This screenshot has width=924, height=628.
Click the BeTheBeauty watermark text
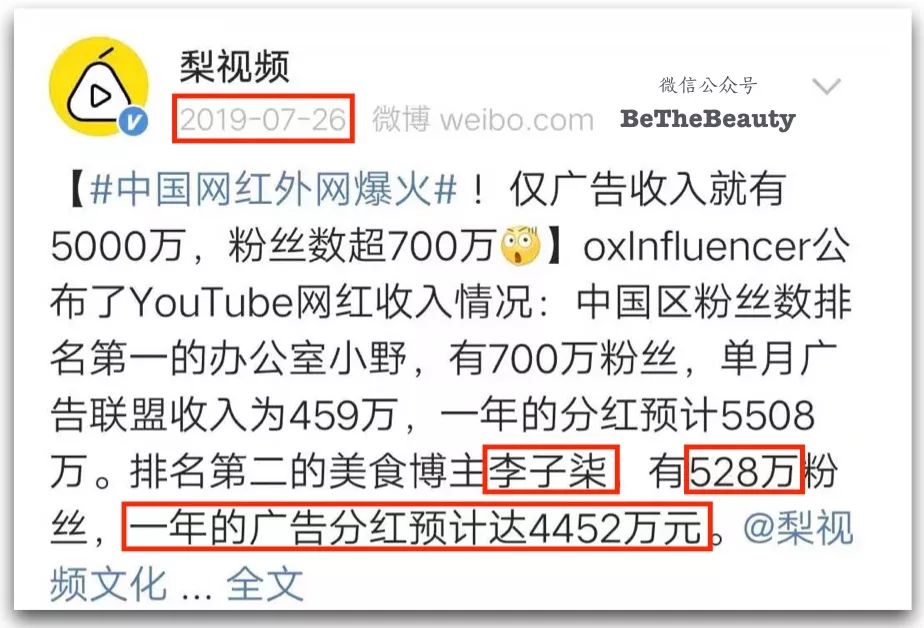(708, 119)
